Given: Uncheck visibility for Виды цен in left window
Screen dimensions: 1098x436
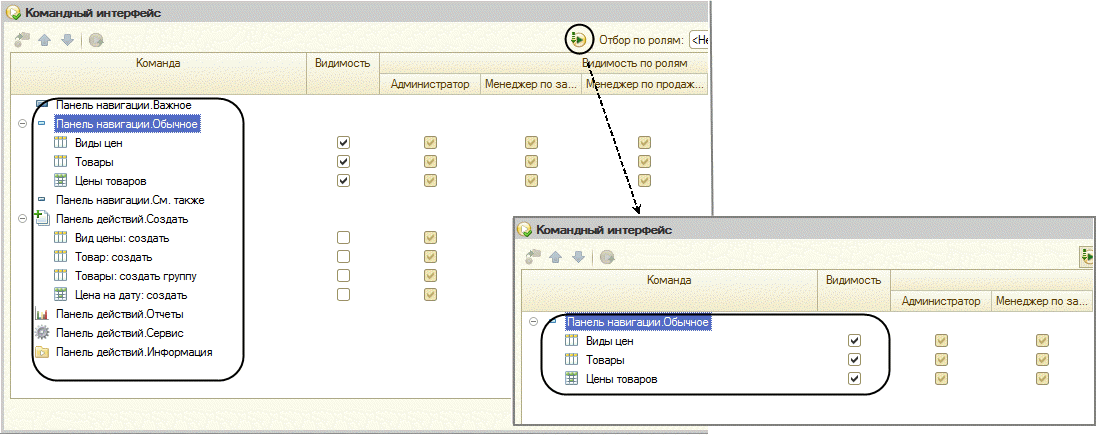Looking at the screenshot, I should pyautogui.click(x=343, y=143).
